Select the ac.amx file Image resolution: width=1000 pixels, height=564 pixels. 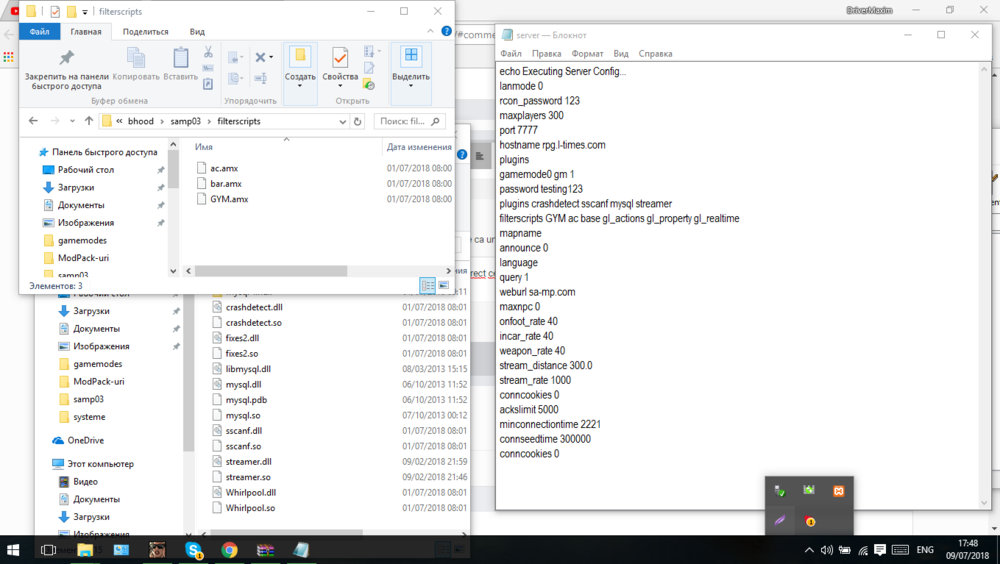coord(224,168)
